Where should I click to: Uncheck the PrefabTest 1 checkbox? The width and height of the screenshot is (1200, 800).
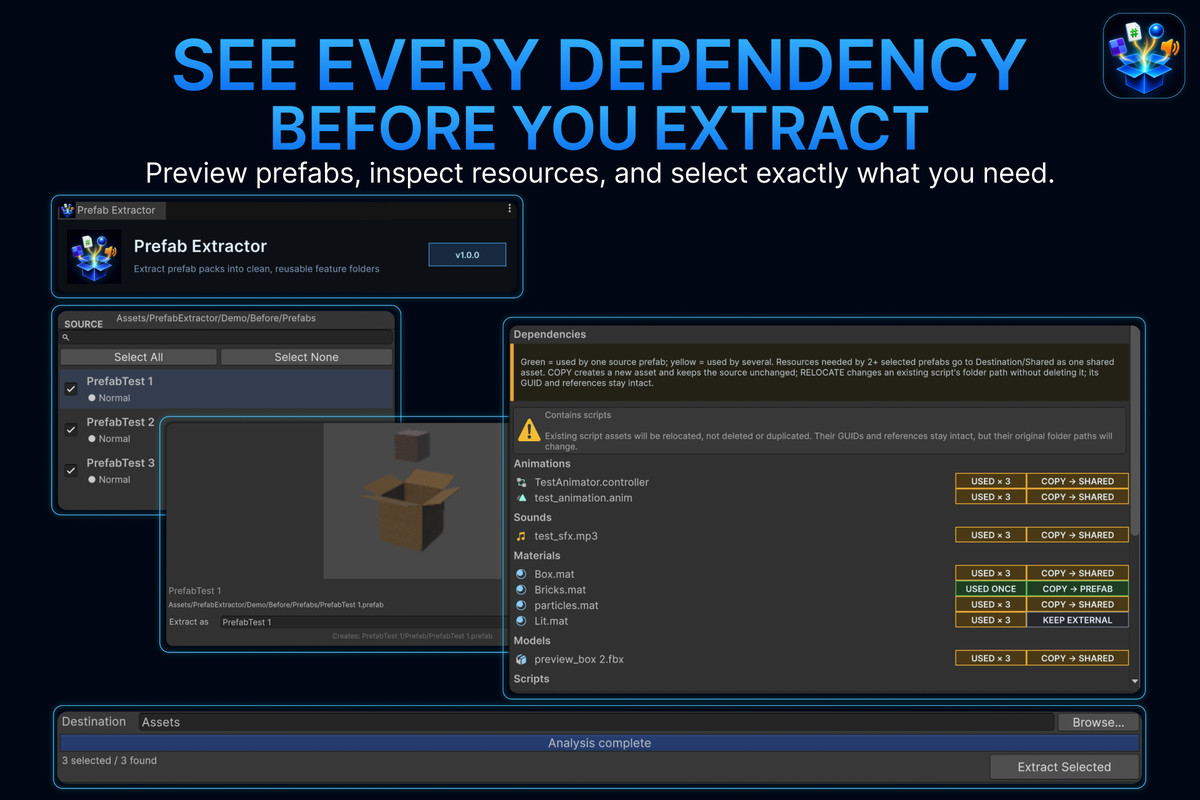click(x=71, y=389)
